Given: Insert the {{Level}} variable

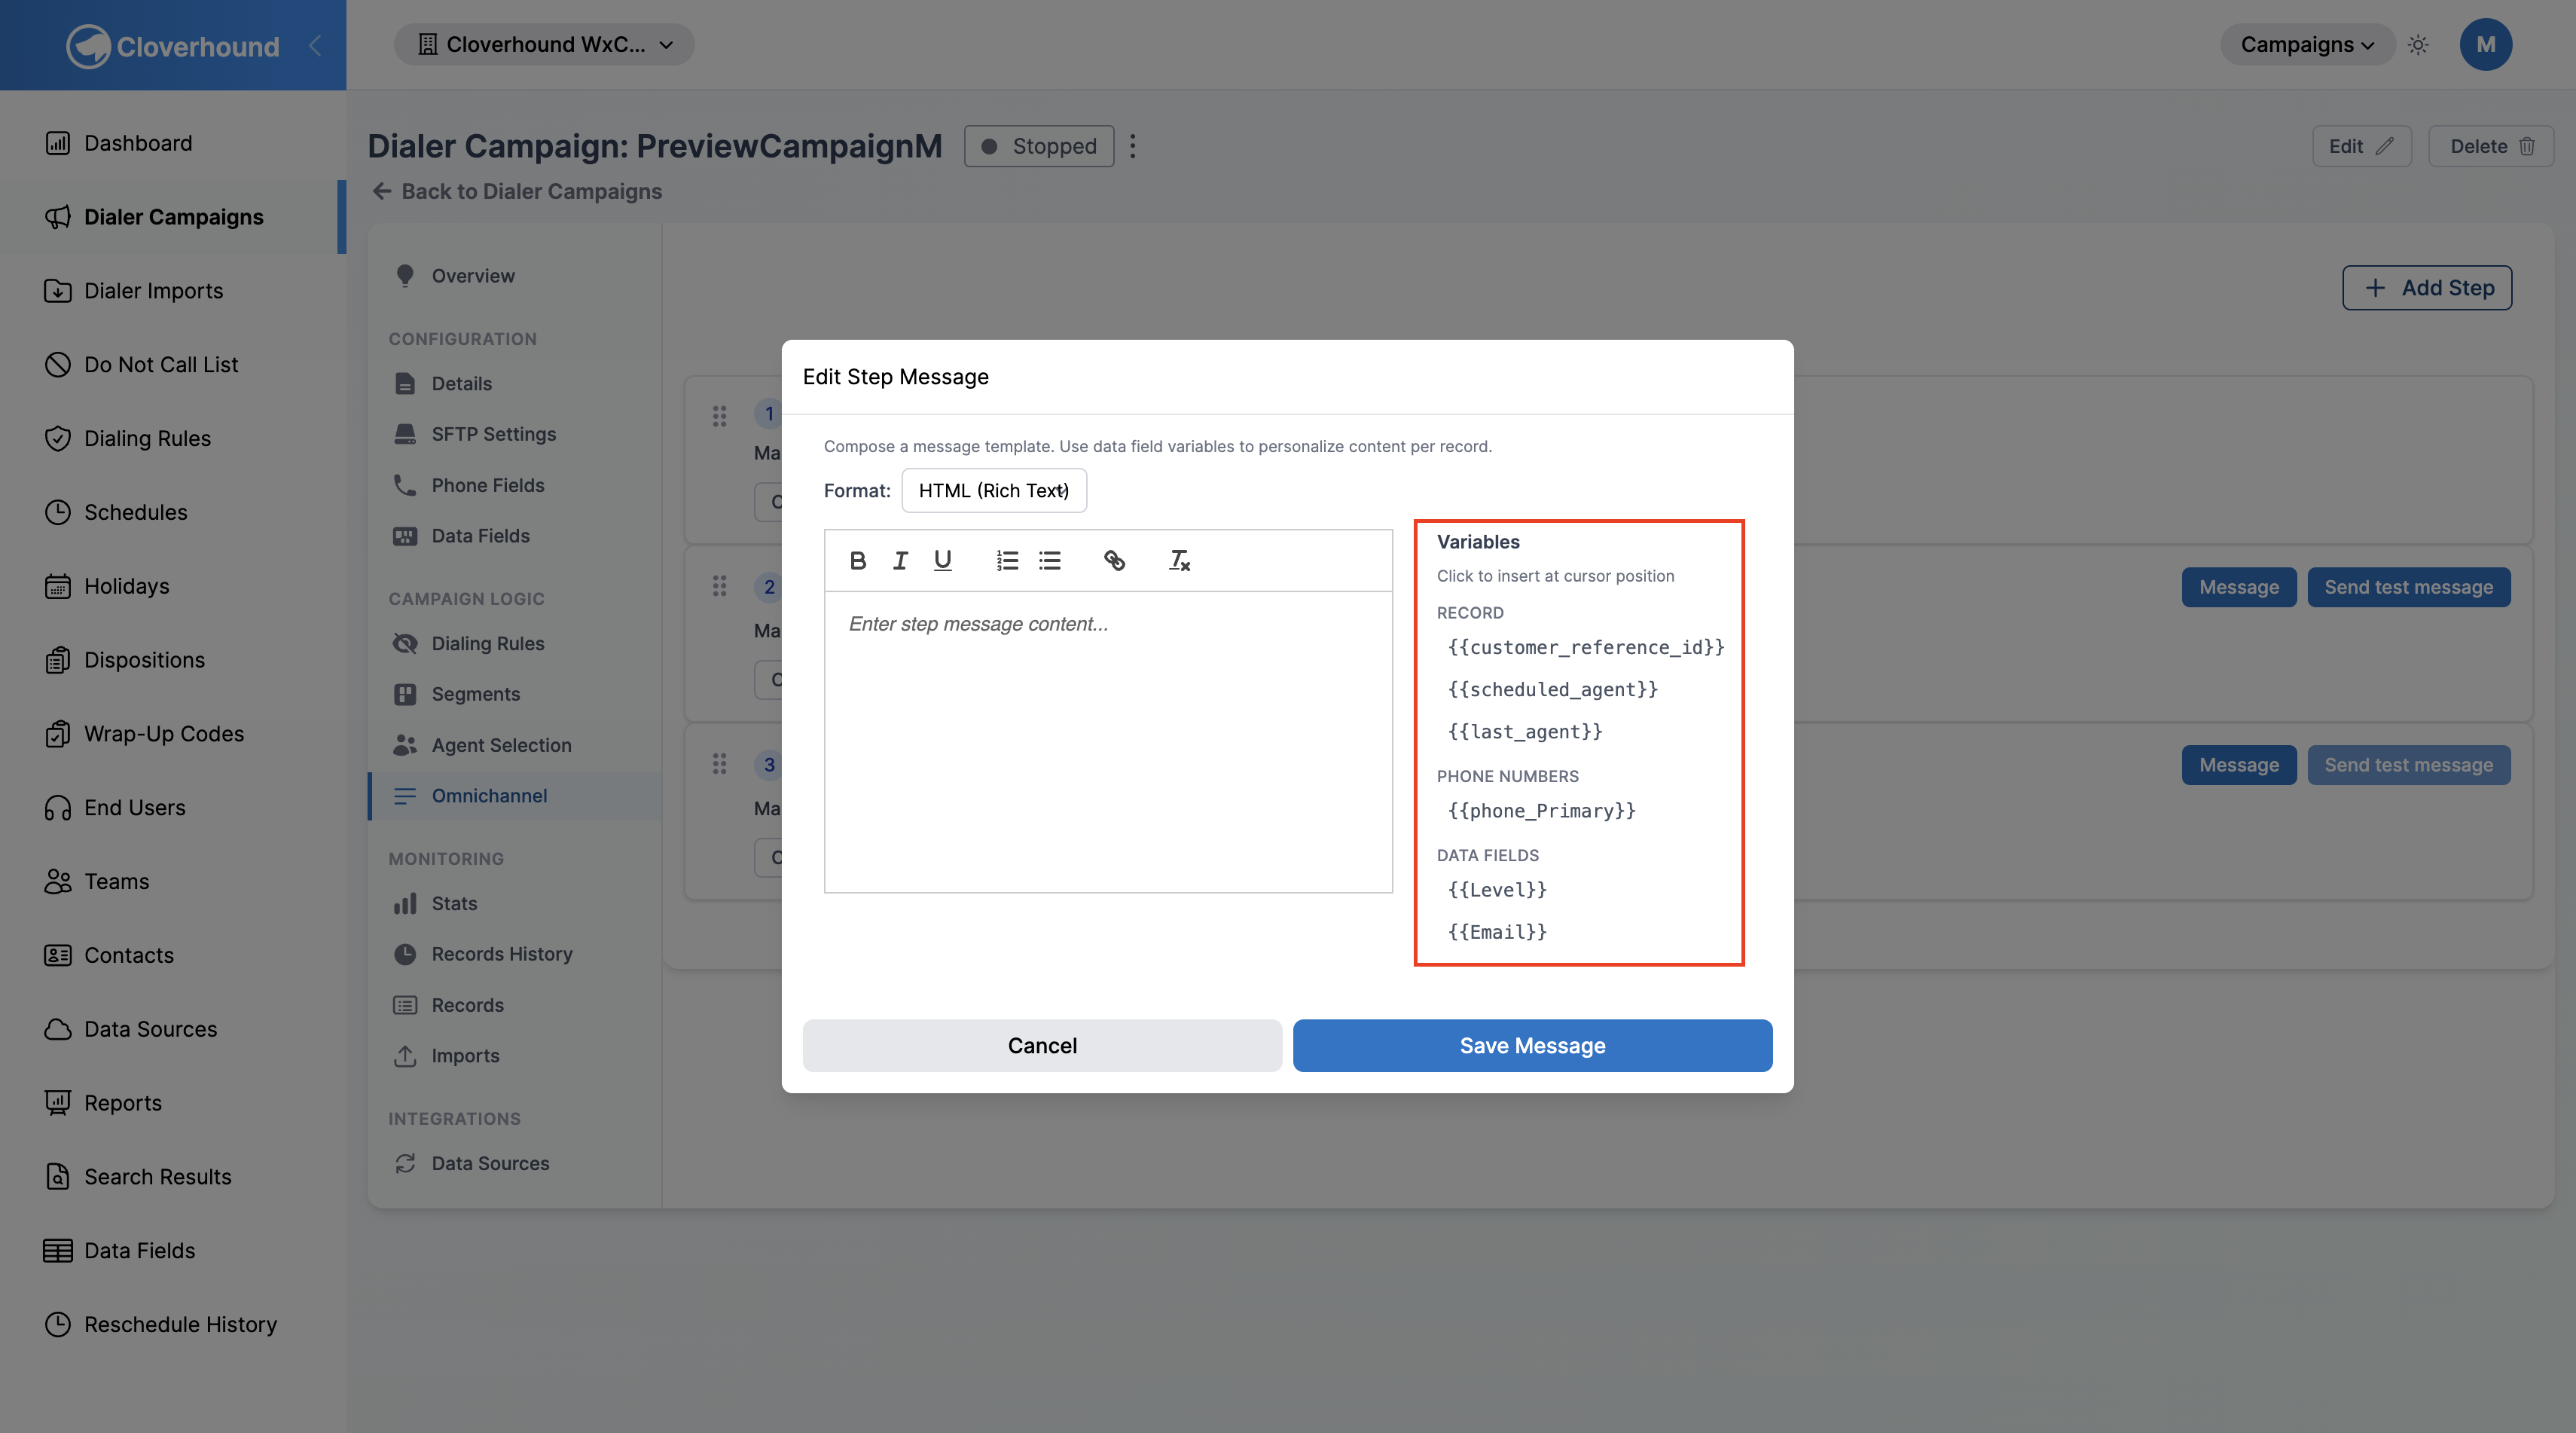Looking at the screenshot, I should tap(1497, 890).
